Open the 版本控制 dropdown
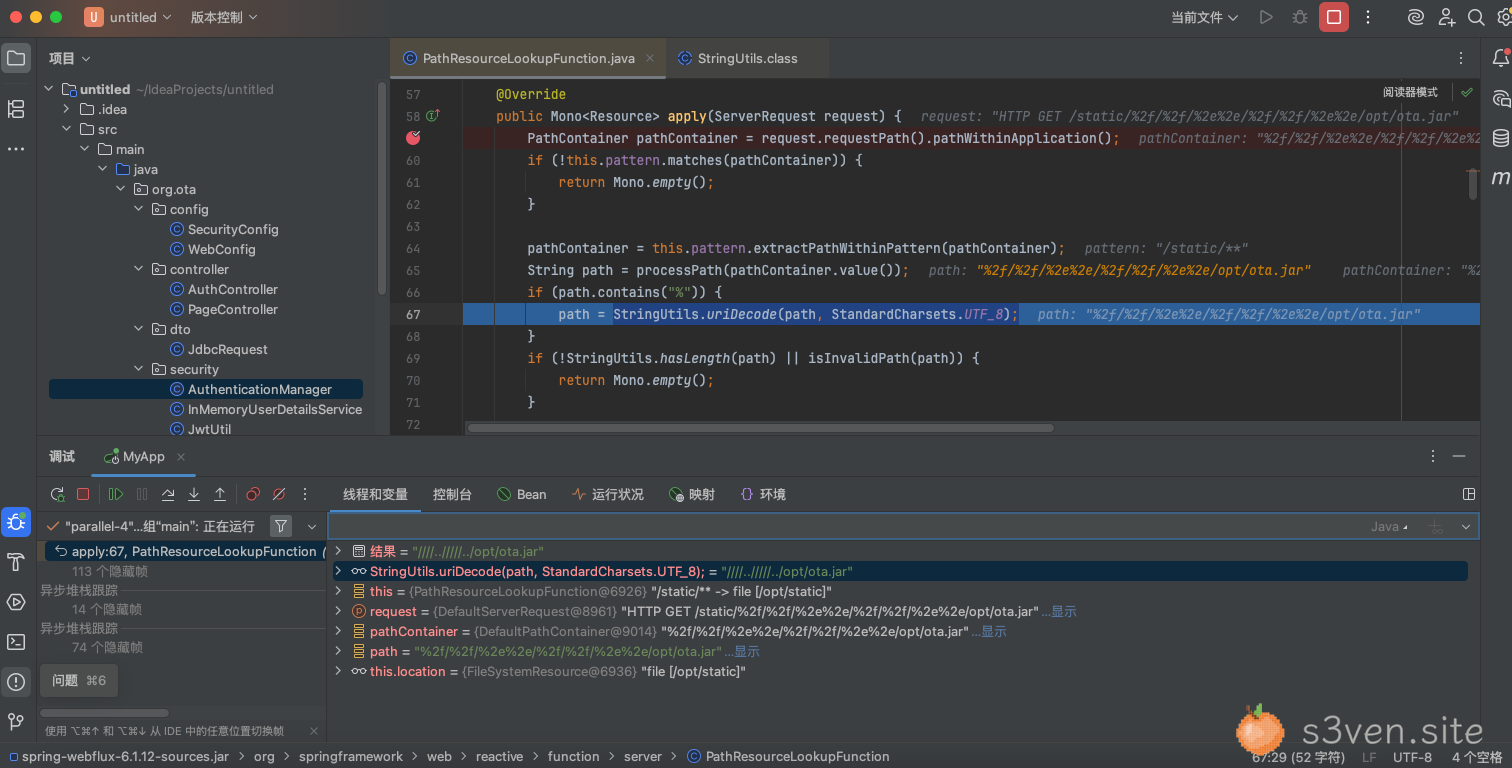 224,17
